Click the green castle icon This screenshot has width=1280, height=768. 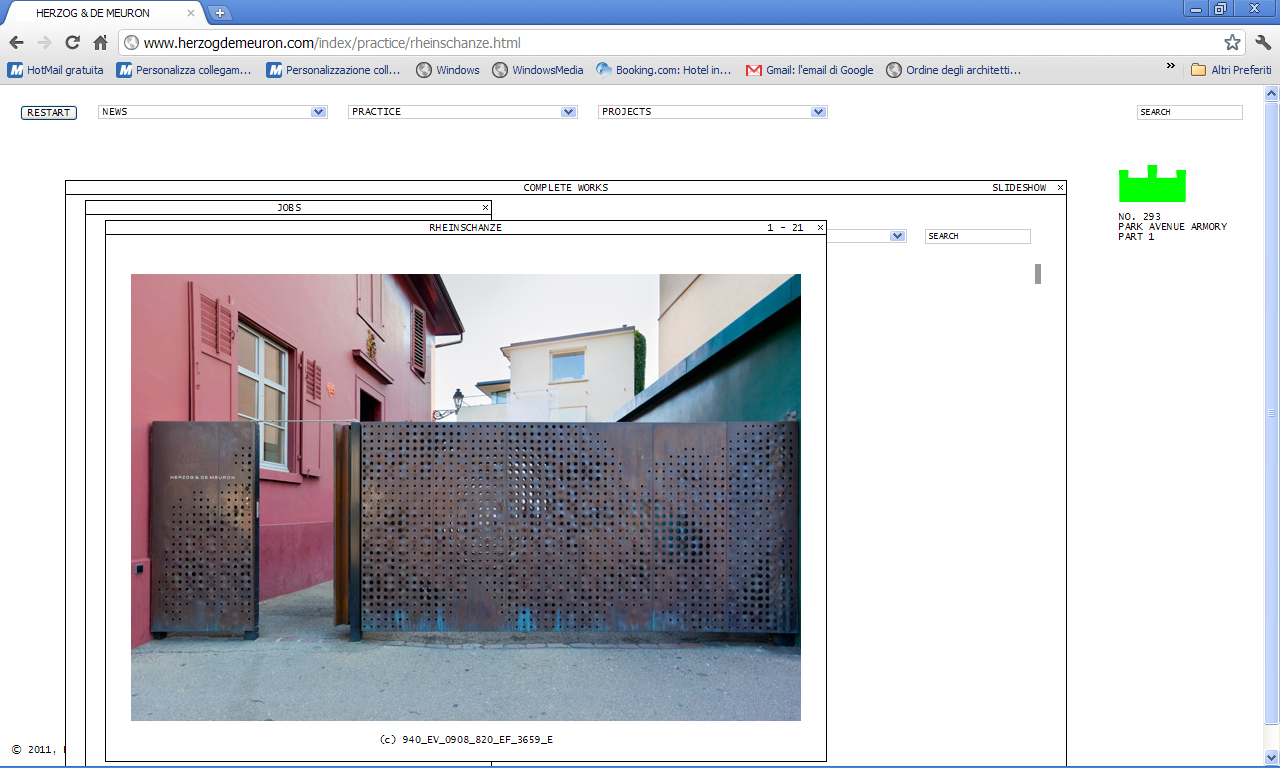point(1152,184)
